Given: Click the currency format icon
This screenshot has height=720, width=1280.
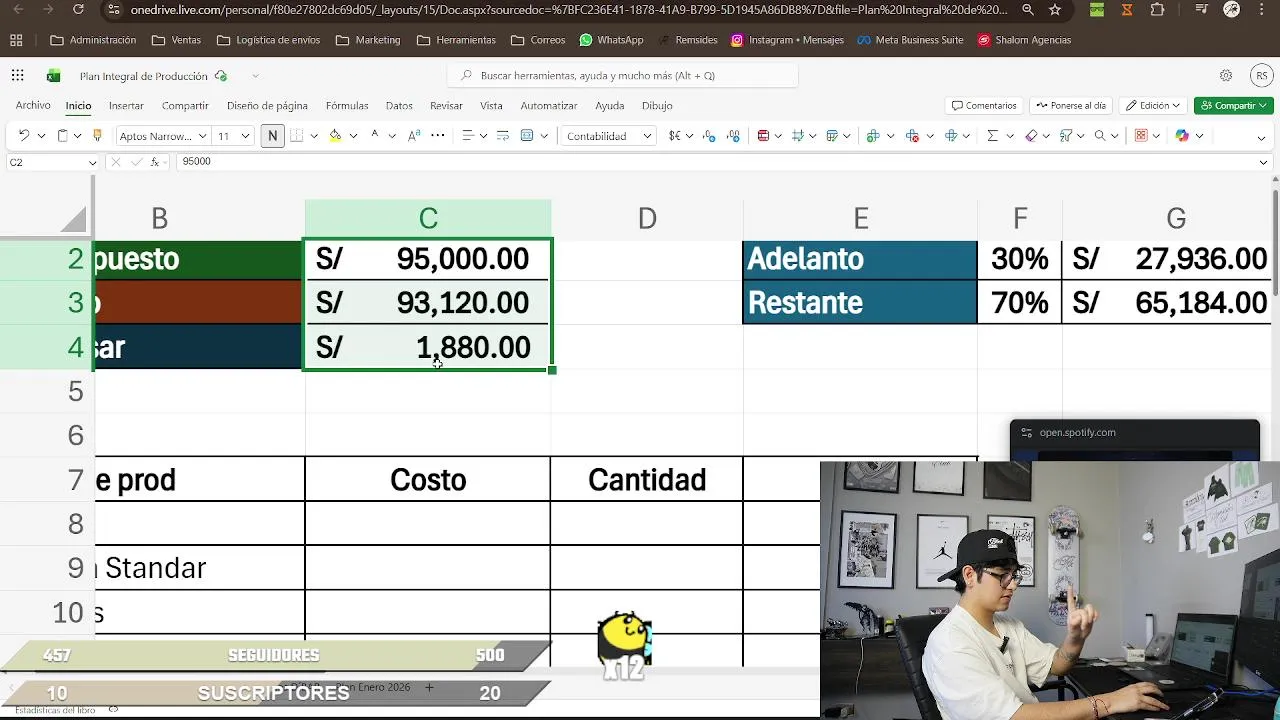Looking at the screenshot, I should tap(675, 136).
